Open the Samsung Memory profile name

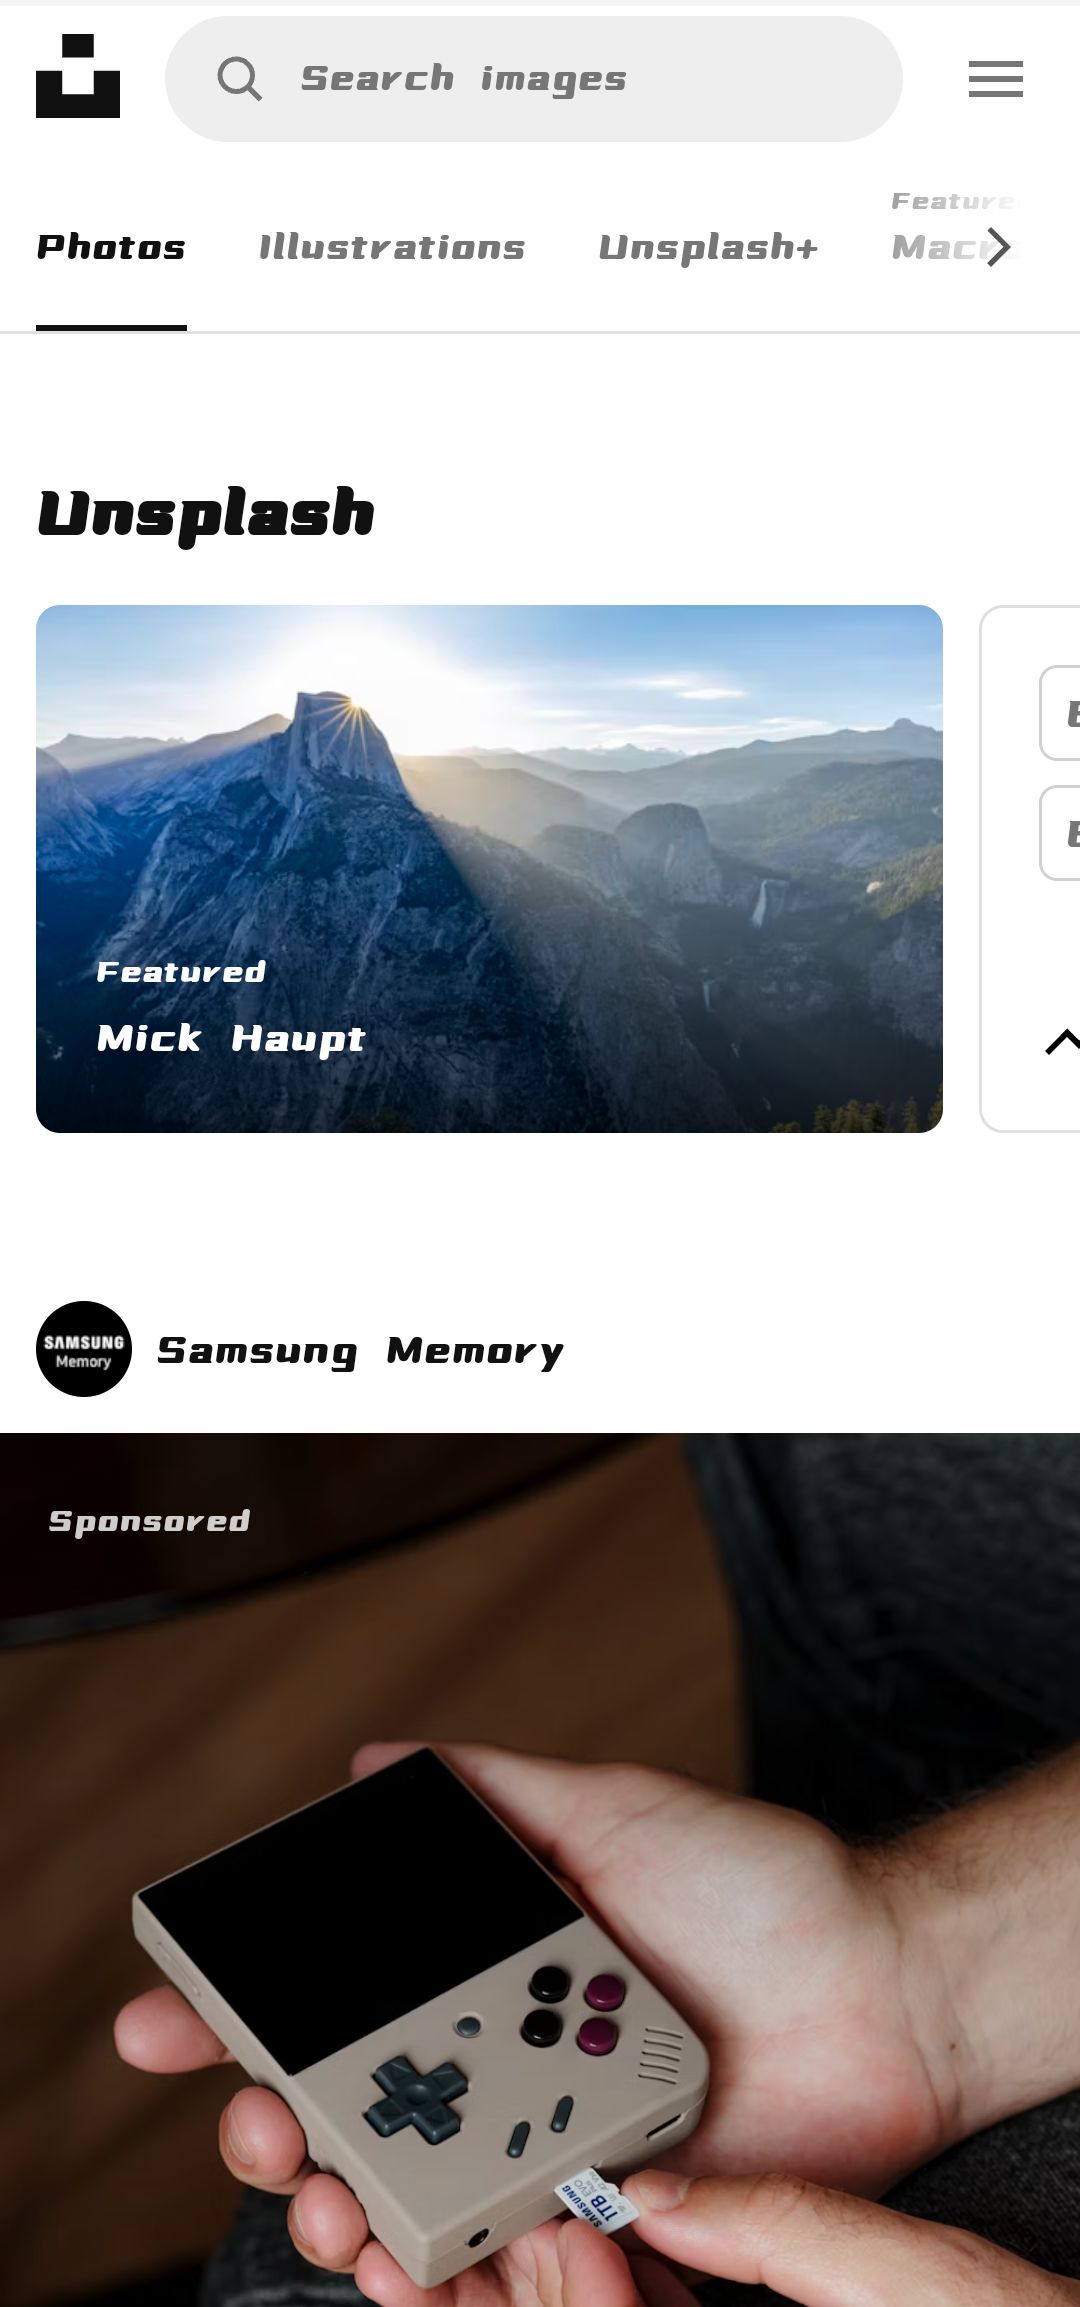360,1350
